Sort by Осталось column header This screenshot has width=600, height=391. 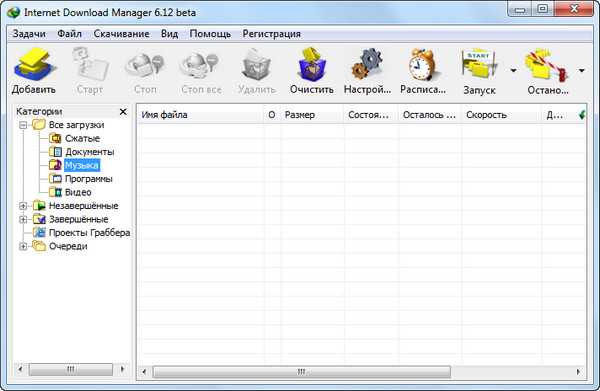click(430, 115)
